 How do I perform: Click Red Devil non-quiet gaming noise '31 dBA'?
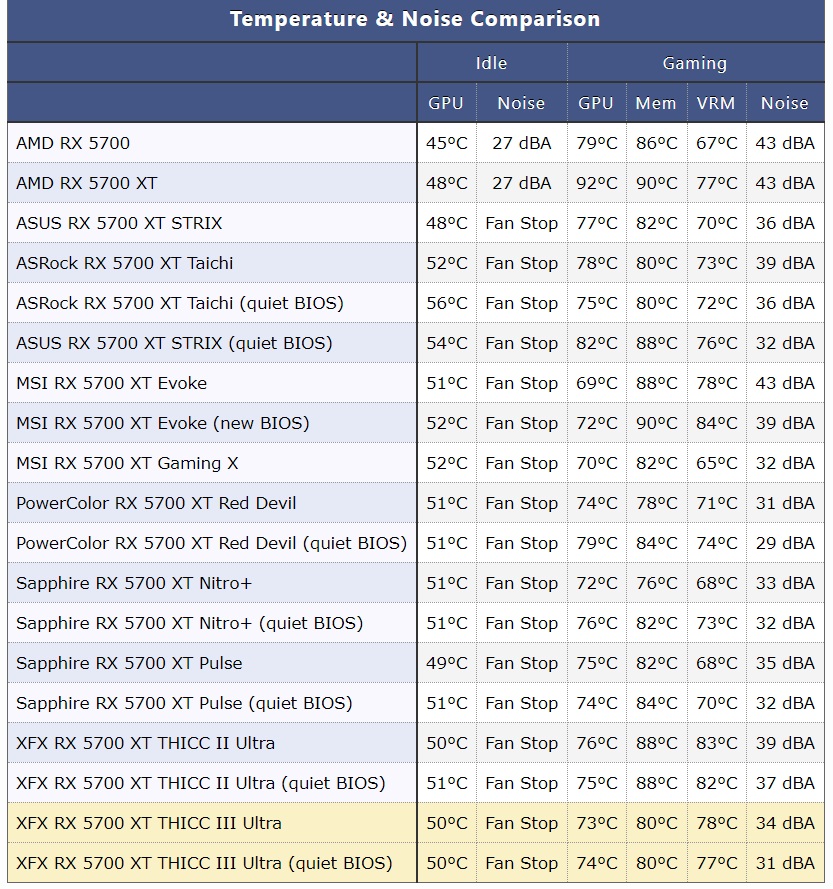(785, 503)
